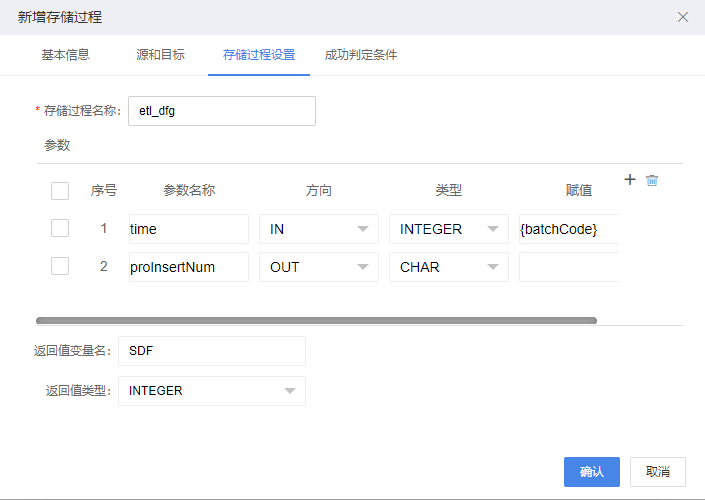
Task: Click the 返回值变量名 field containing SDF
Action: pos(212,351)
